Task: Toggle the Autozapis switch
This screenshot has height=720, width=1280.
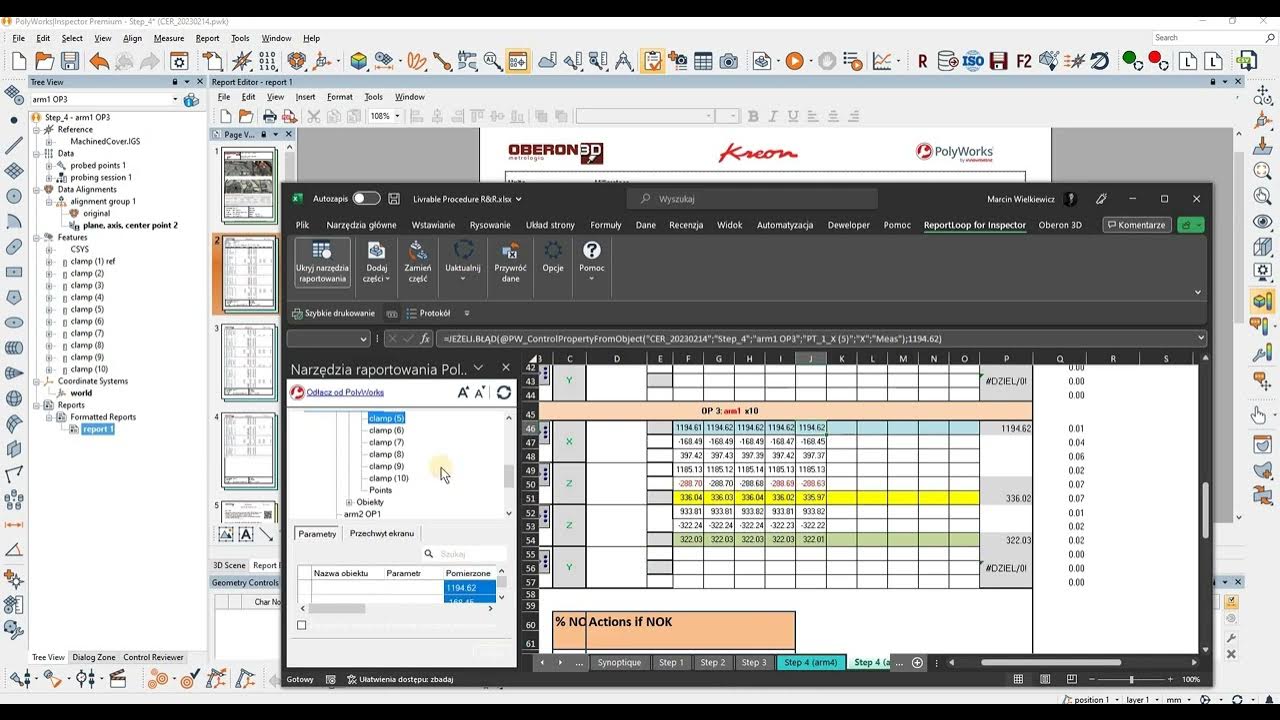Action: tap(366, 199)
